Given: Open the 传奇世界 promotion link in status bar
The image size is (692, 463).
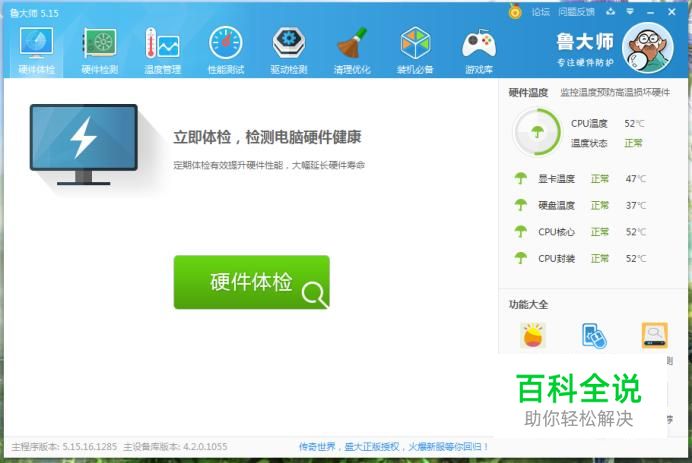Looking at the screenshot, I should coord(393,447).
